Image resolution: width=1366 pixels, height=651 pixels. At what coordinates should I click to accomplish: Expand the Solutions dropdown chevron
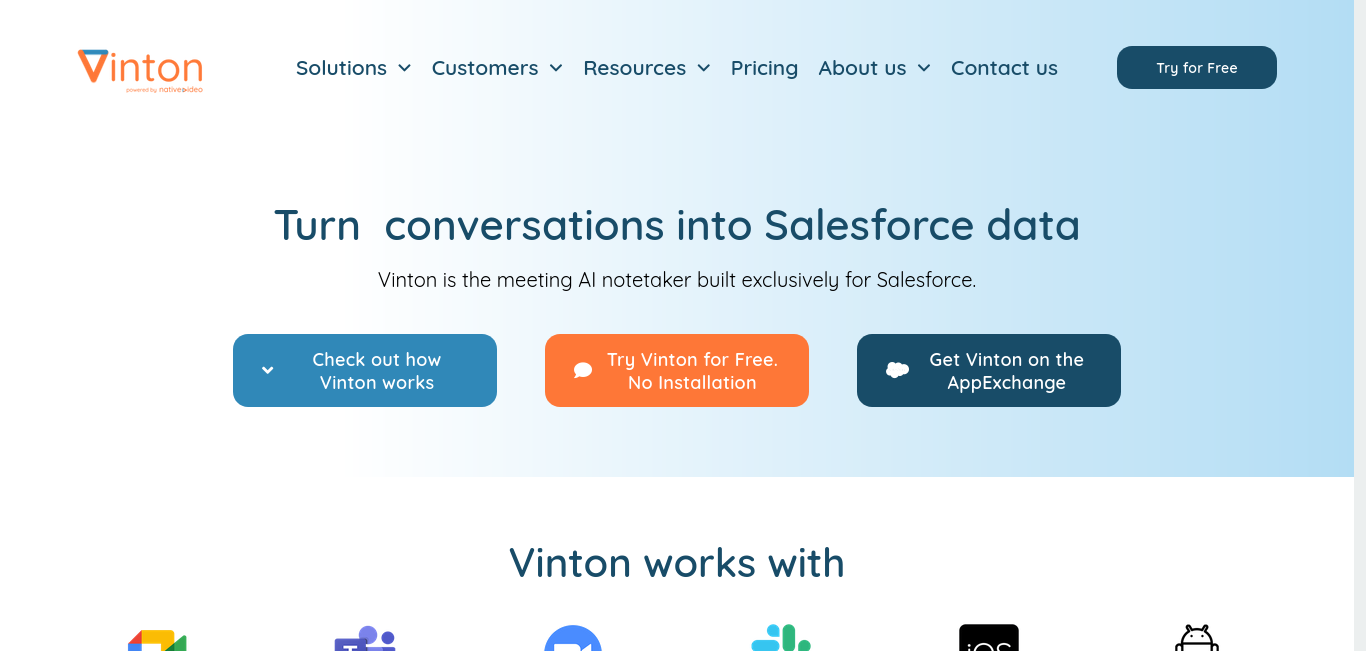pyautogui.click(x=404, y=68)
